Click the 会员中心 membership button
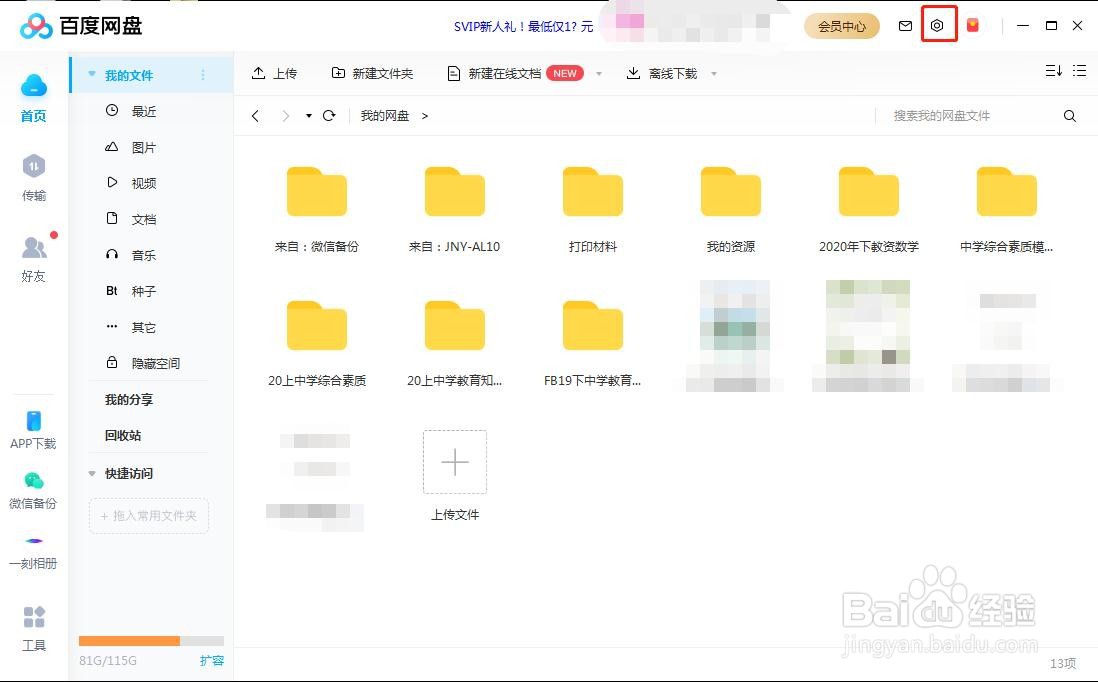Screen dimensions: 1098x682 pyautogui.click(x=841, y=26)
